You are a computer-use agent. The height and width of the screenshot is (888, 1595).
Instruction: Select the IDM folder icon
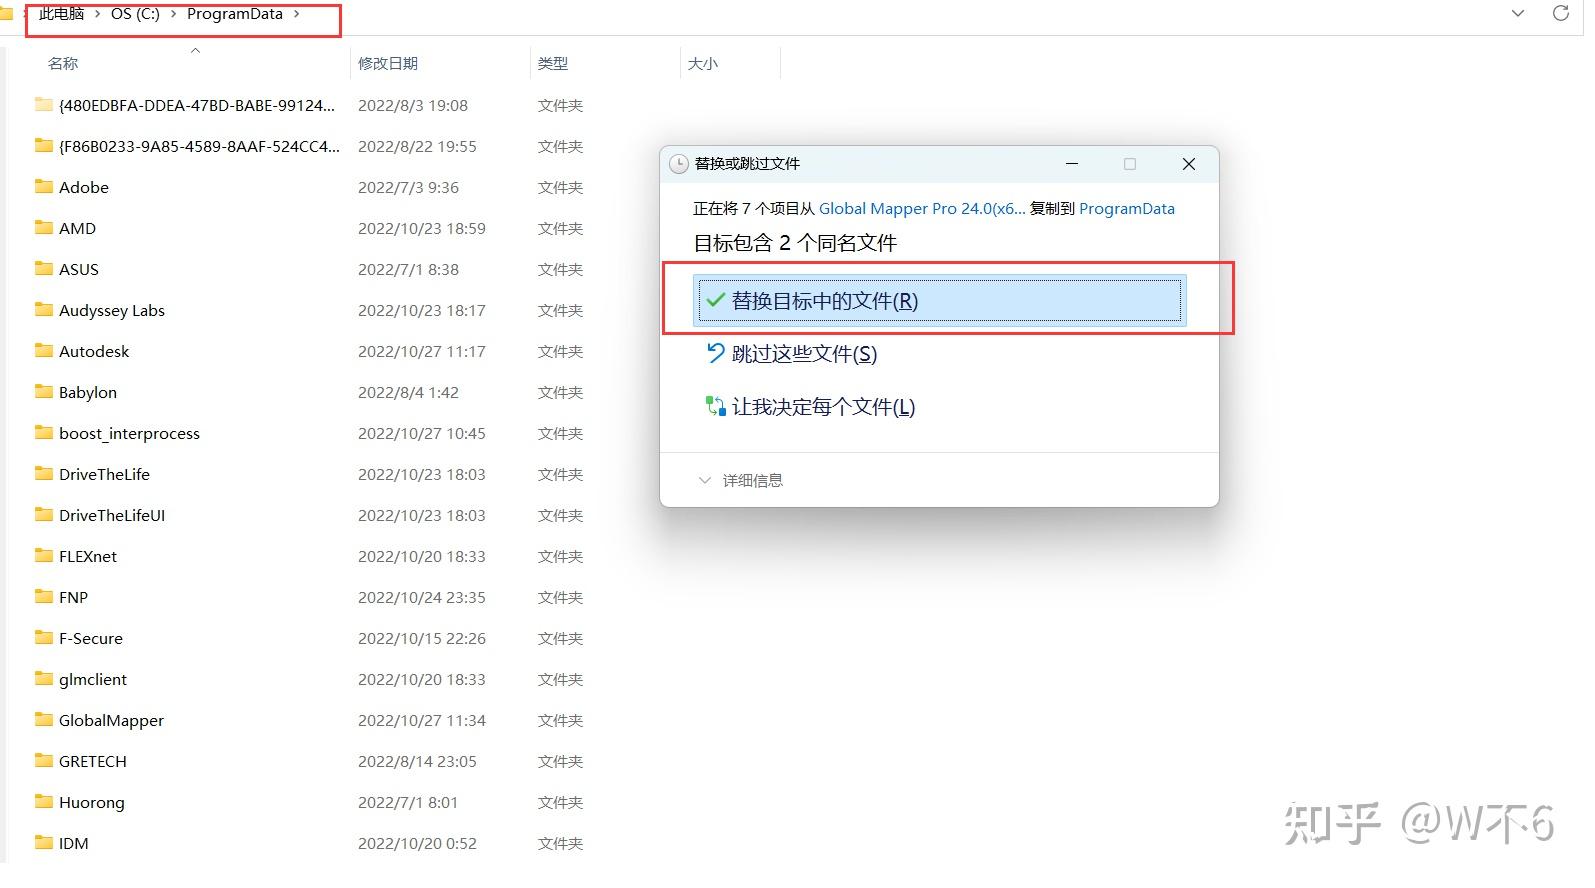tap(43, 842)
